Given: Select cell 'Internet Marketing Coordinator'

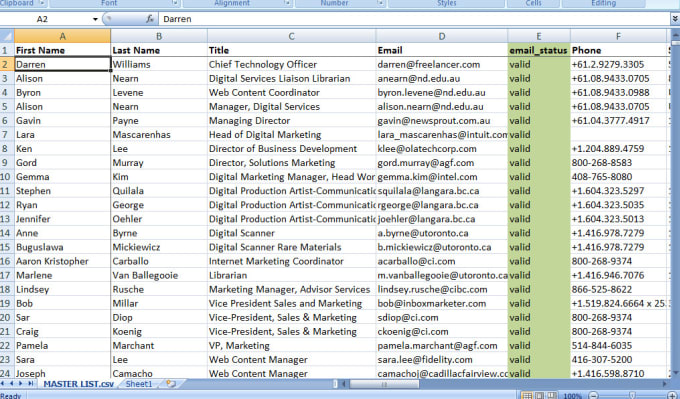Looking at the screenshot, I should click(x=291, y=261).
